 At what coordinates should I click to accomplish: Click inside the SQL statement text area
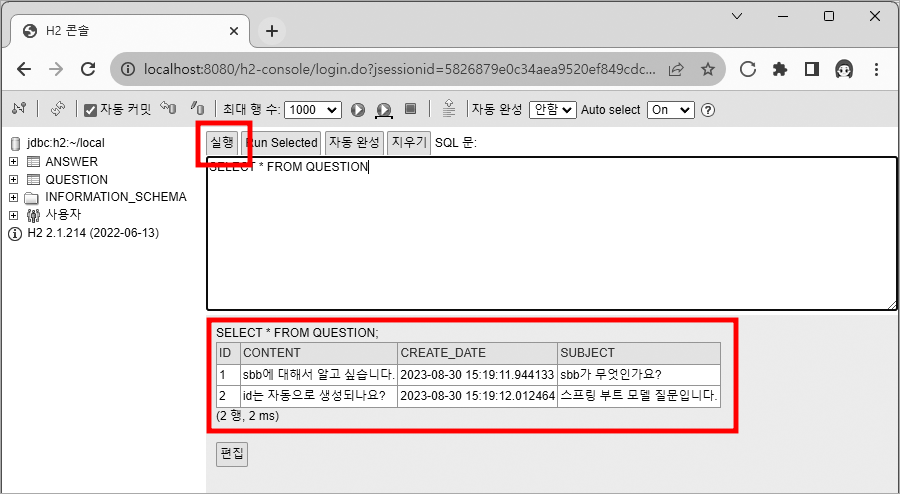point(552,234)
